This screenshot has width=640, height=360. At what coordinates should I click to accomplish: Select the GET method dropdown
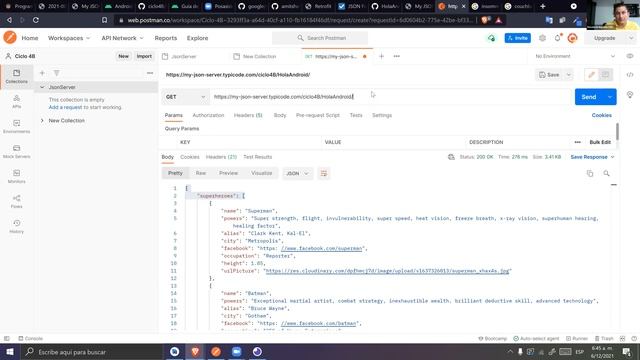click(185, 97)
